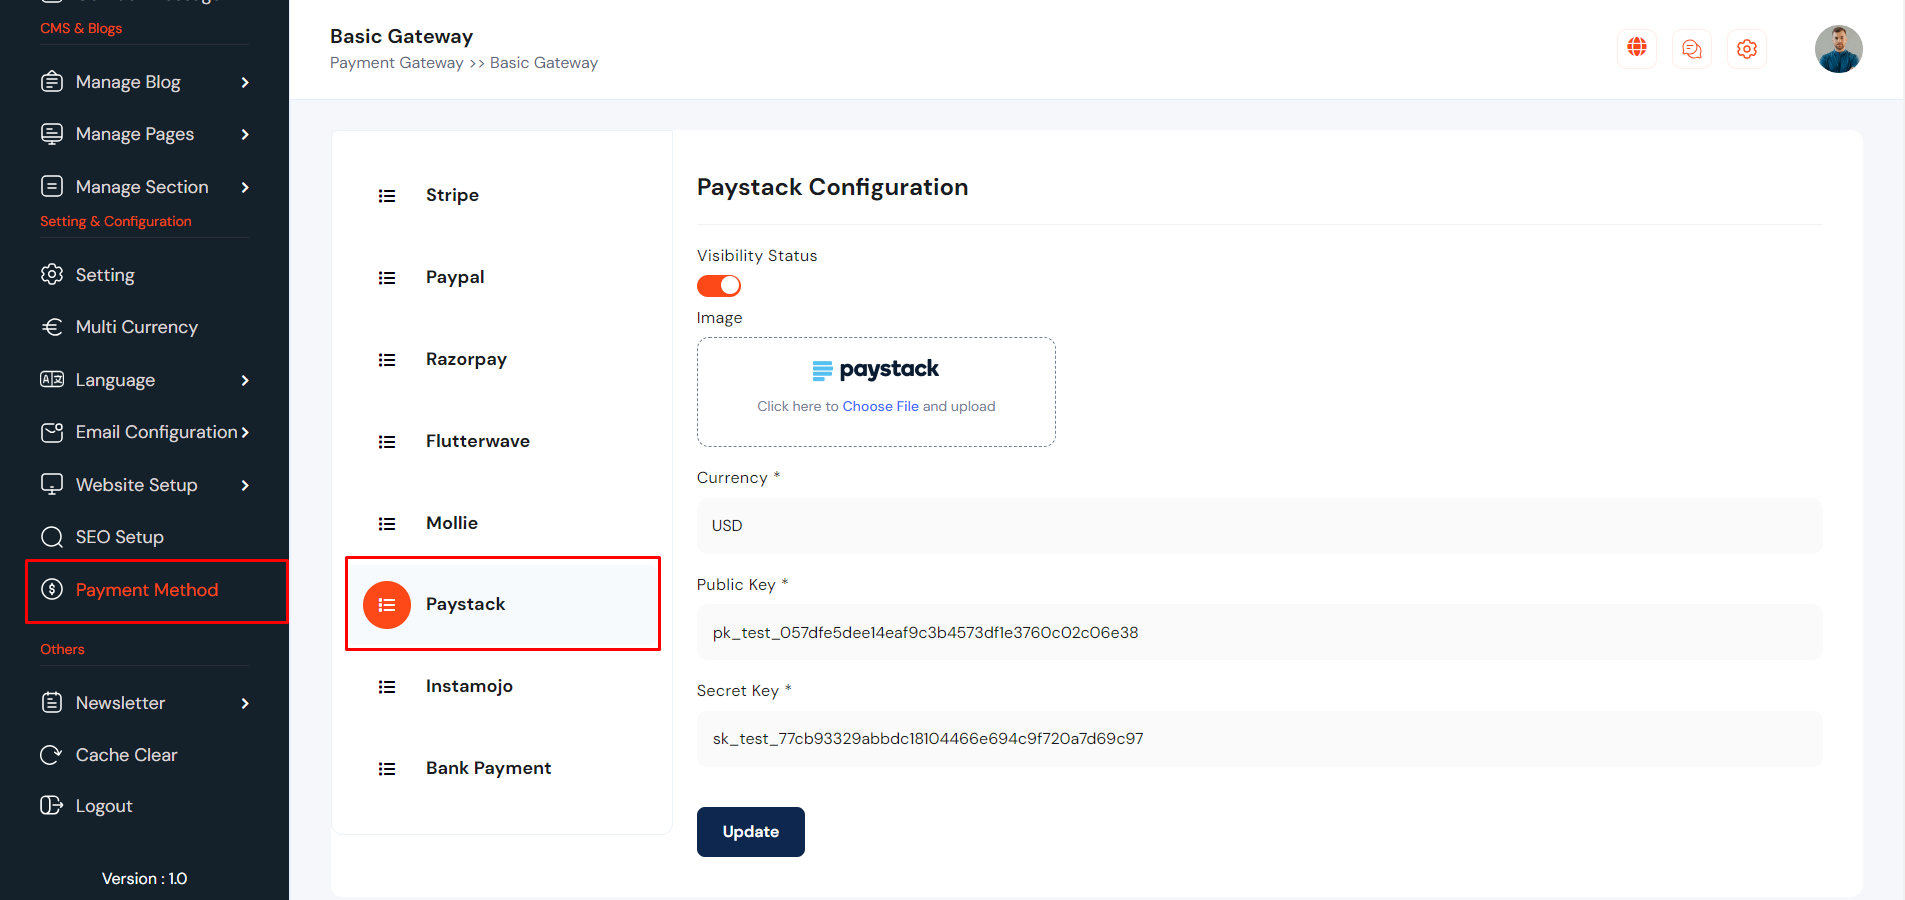This screenshot has height=900, width=1905.
Task: Click into the Public Key field
Action: click(1259, 632)
